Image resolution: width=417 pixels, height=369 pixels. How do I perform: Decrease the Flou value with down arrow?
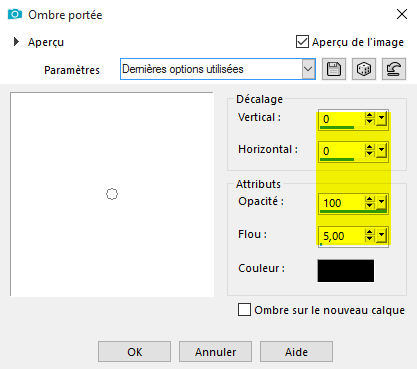click(x=369, y=238)
